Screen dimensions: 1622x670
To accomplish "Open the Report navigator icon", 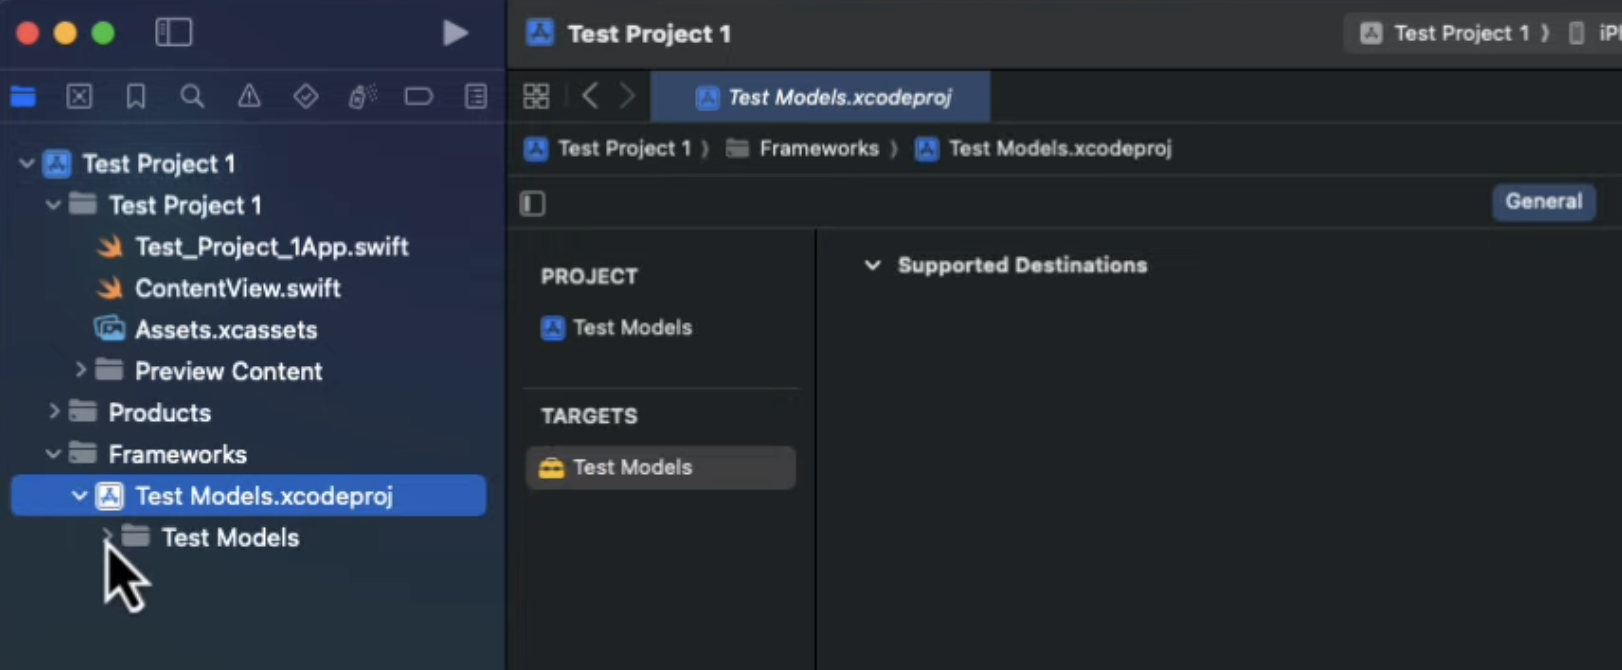I will click(x=476, y=96).
